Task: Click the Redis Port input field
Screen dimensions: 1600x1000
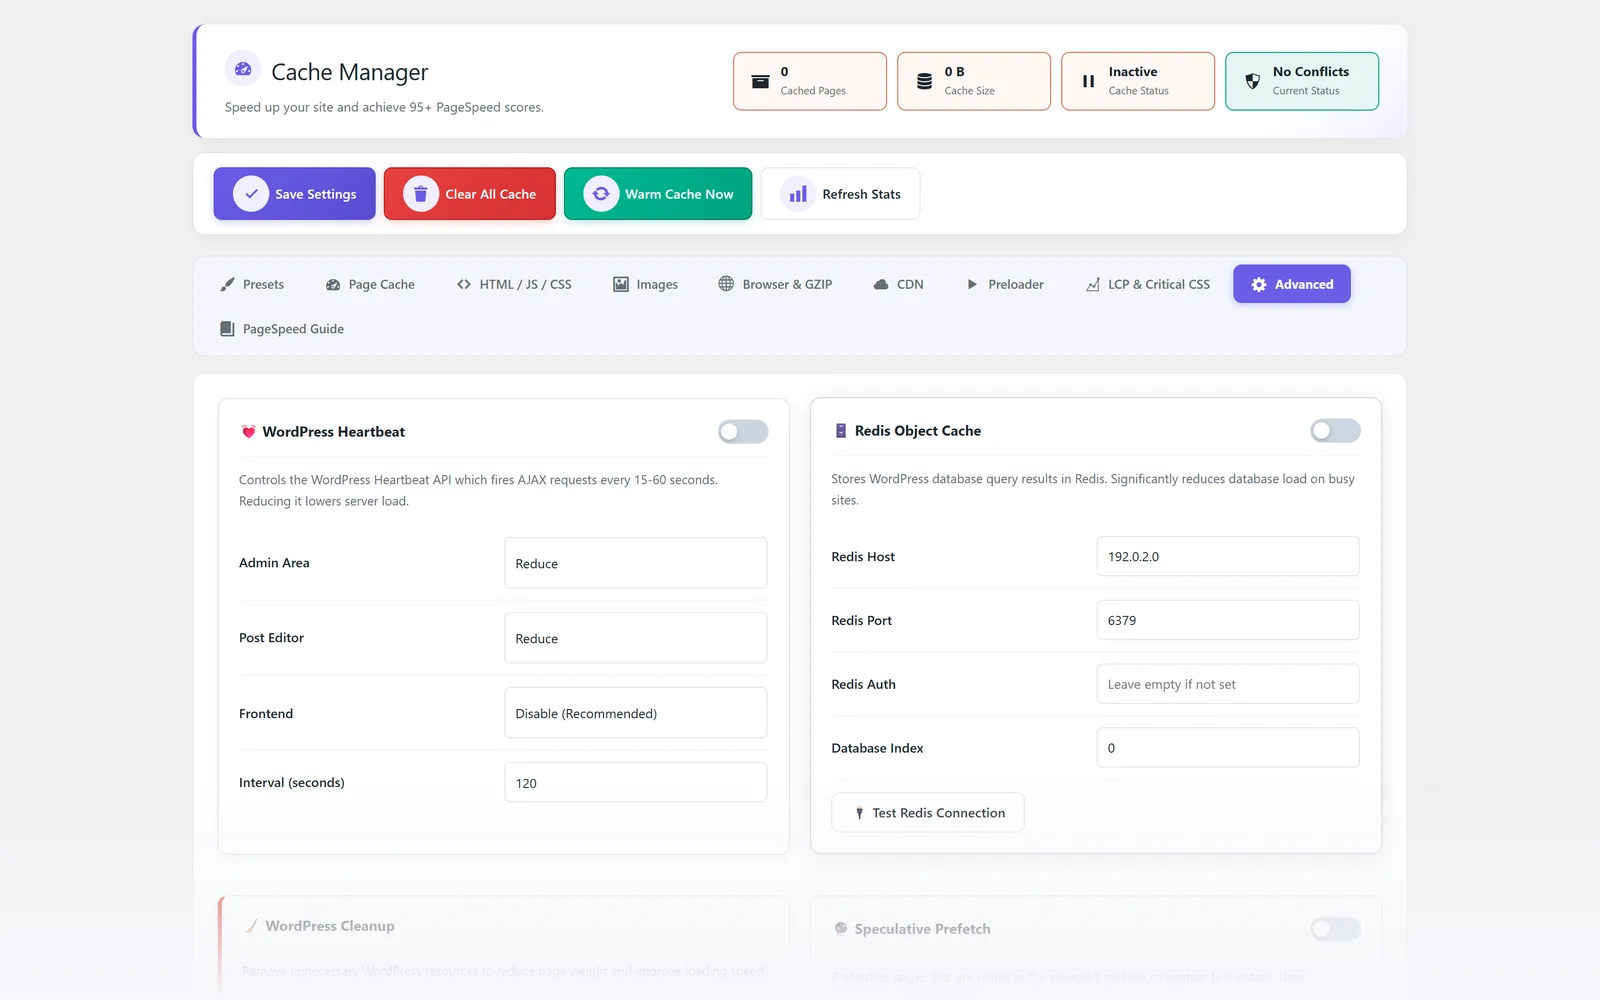Action: pyautogui.click(x=1228, y=620)
